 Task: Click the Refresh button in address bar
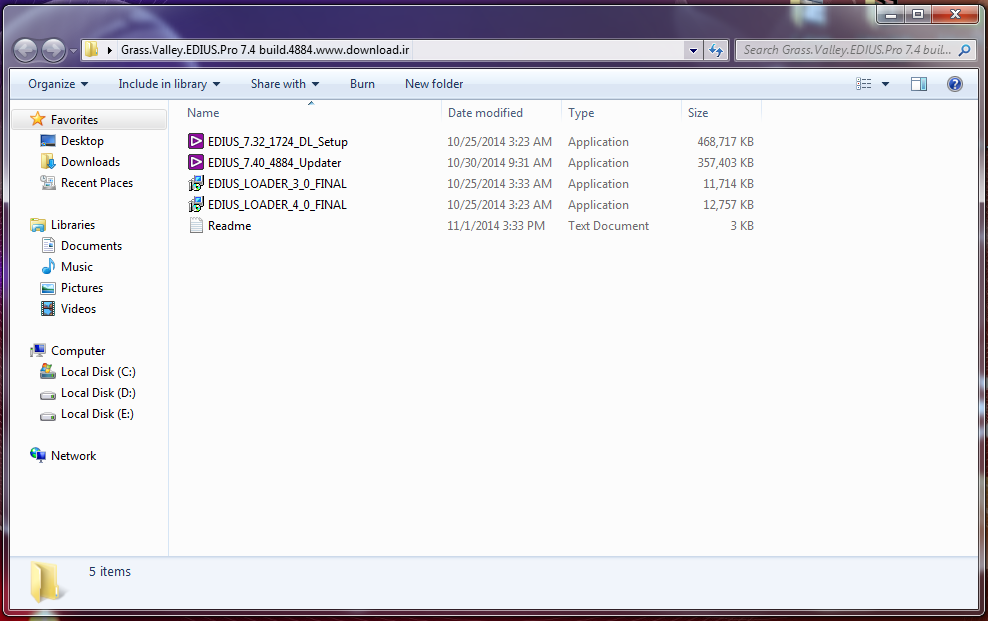pyautogui.click(x=716, y=50)
